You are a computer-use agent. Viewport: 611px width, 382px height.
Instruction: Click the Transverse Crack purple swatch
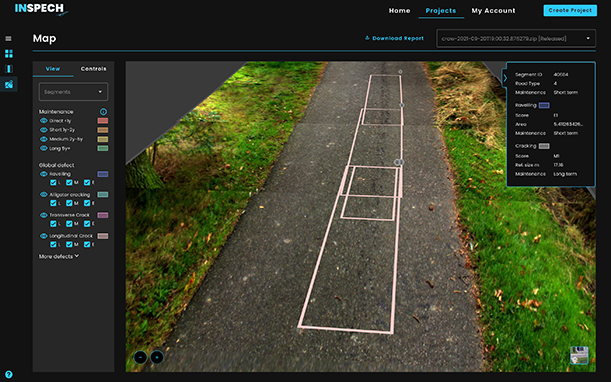coord(103,215)
